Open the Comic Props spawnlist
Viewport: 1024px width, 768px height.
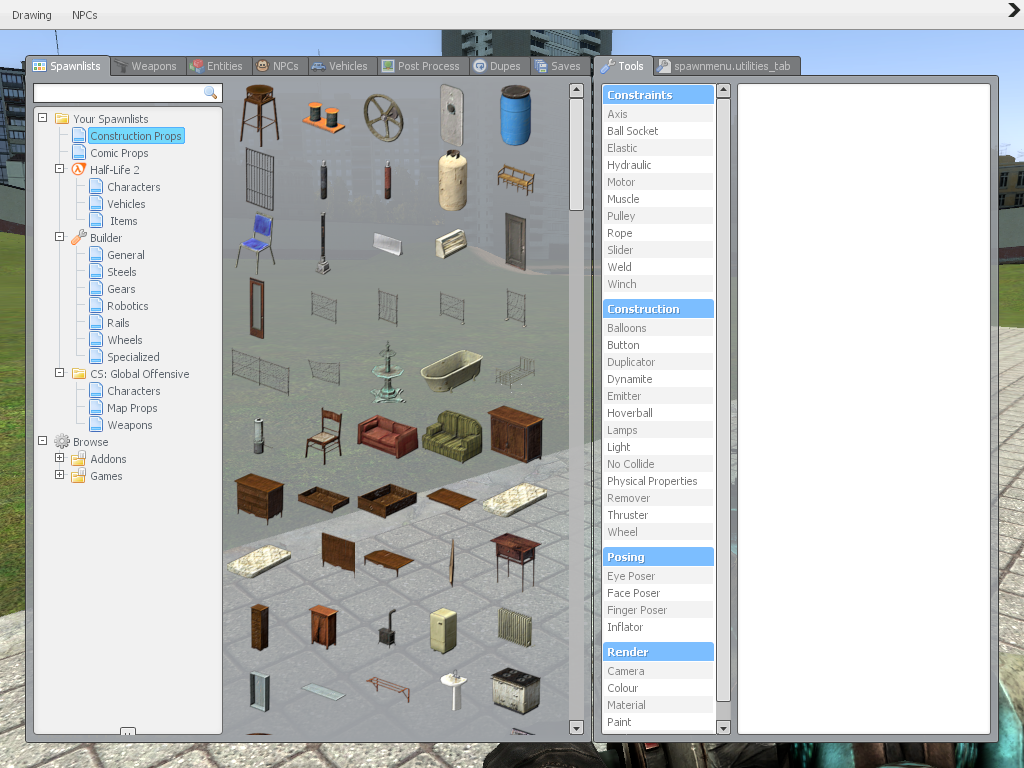coord(119,153)
